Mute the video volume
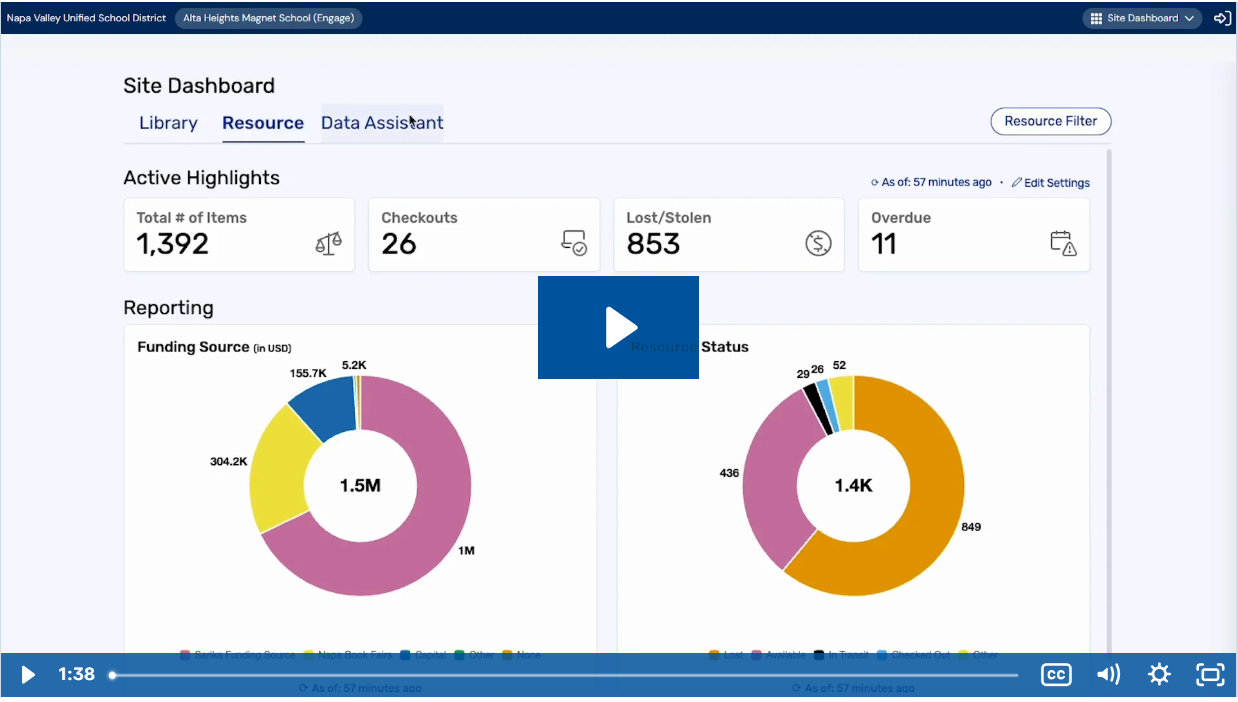Screen dimensions: 1238x702 (x=1108, y=675)
